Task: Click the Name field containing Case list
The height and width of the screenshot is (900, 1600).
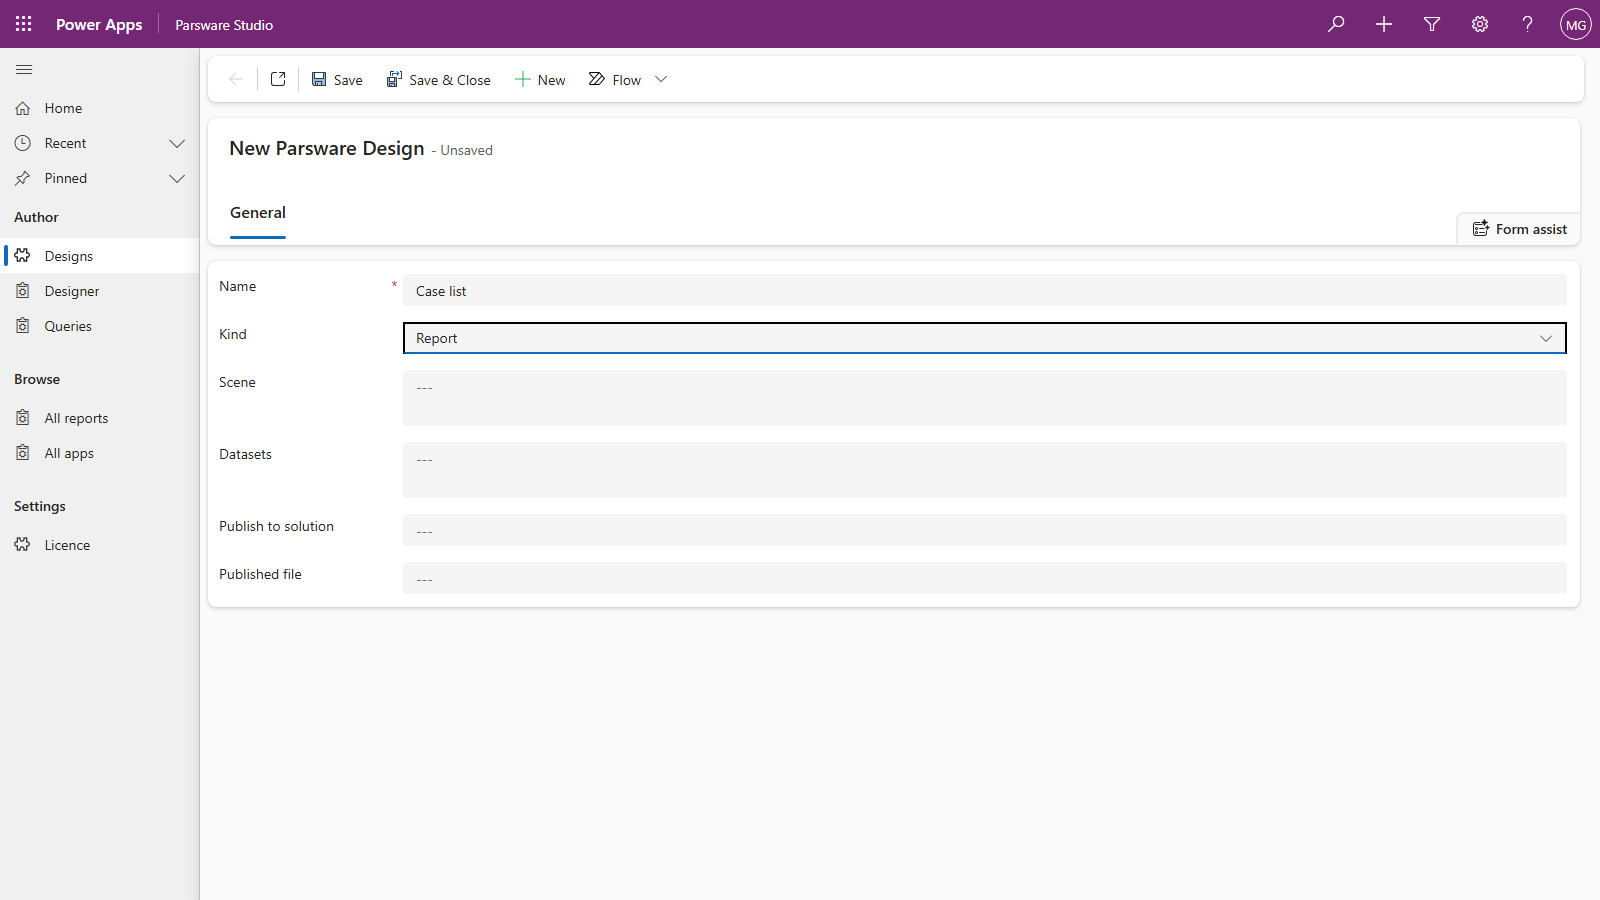Action: [x=985, y=290]
